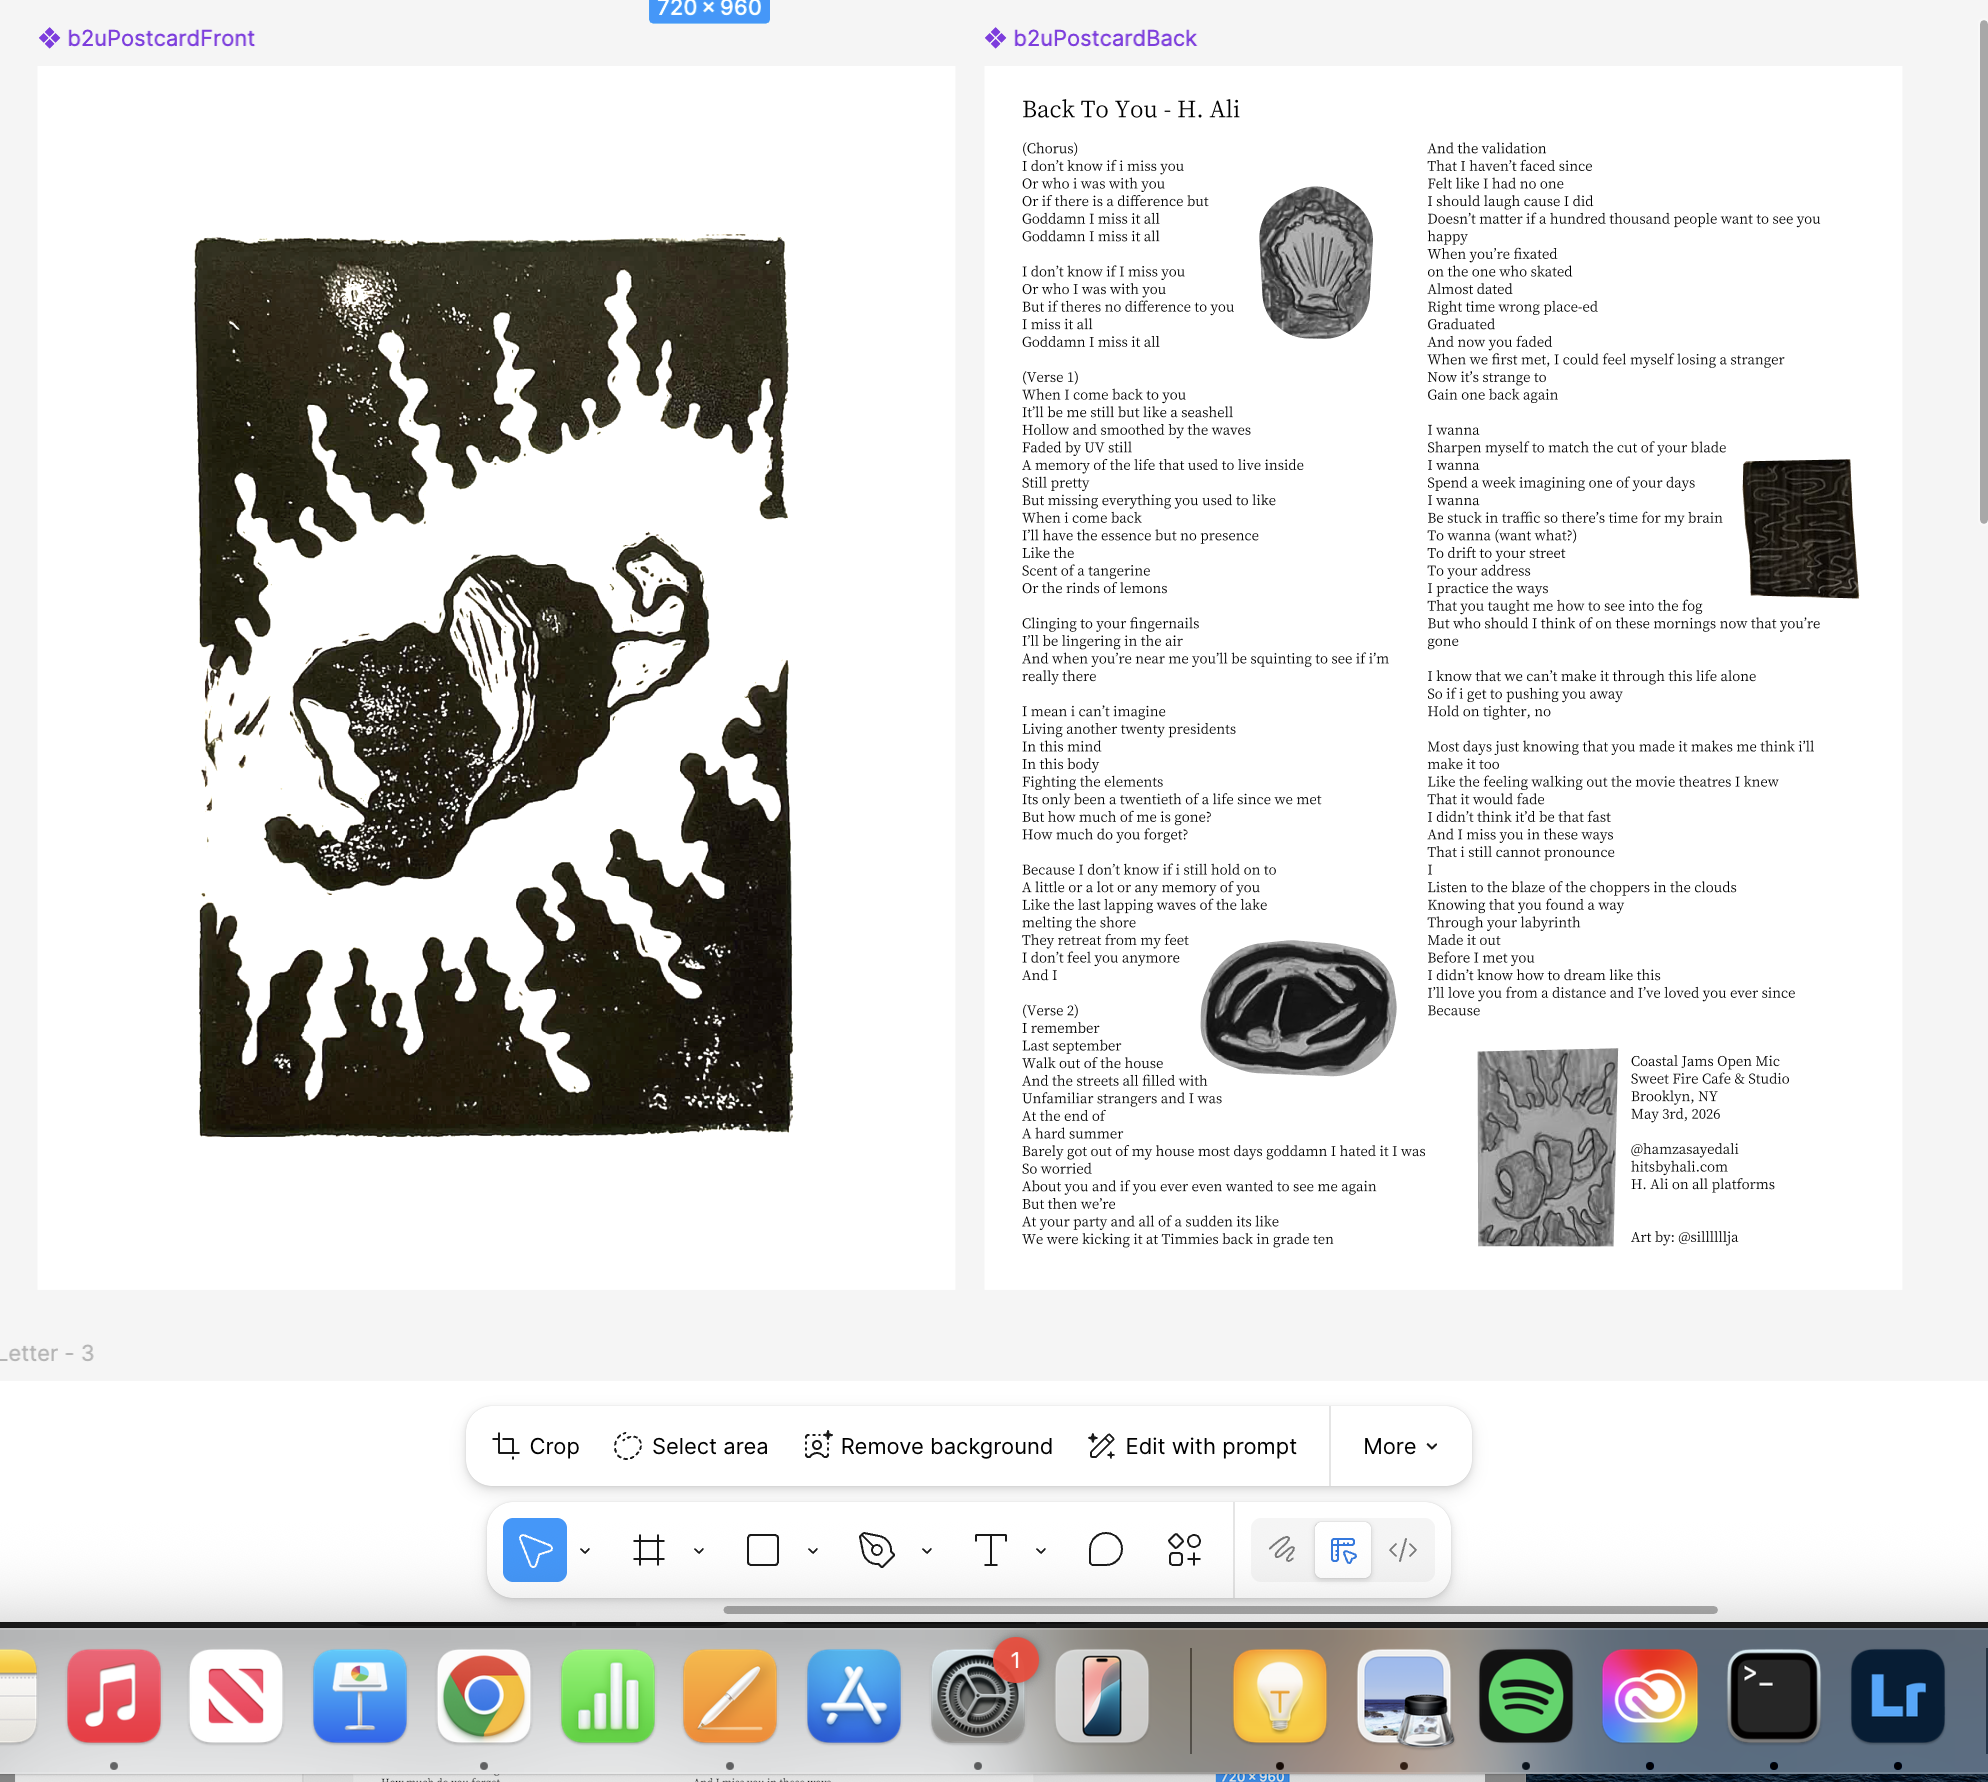1988x1782 pixels.
Task: Open System Settings in Dock
Action: (x=978, y=1696)
